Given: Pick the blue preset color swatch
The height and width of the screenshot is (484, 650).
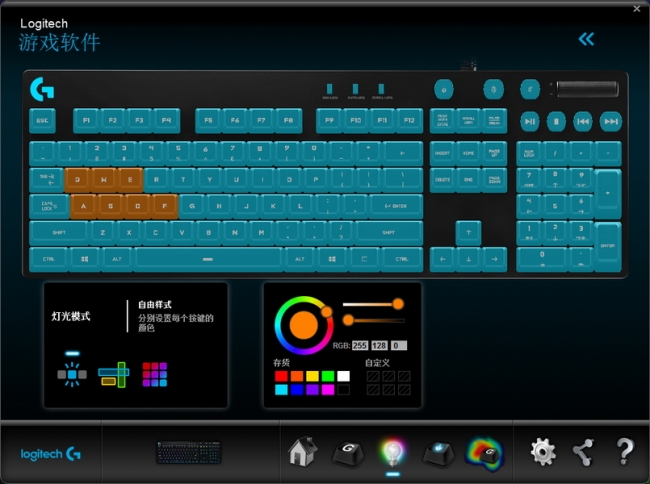Looking at the screenshot, I should click(x=297, y=390).
